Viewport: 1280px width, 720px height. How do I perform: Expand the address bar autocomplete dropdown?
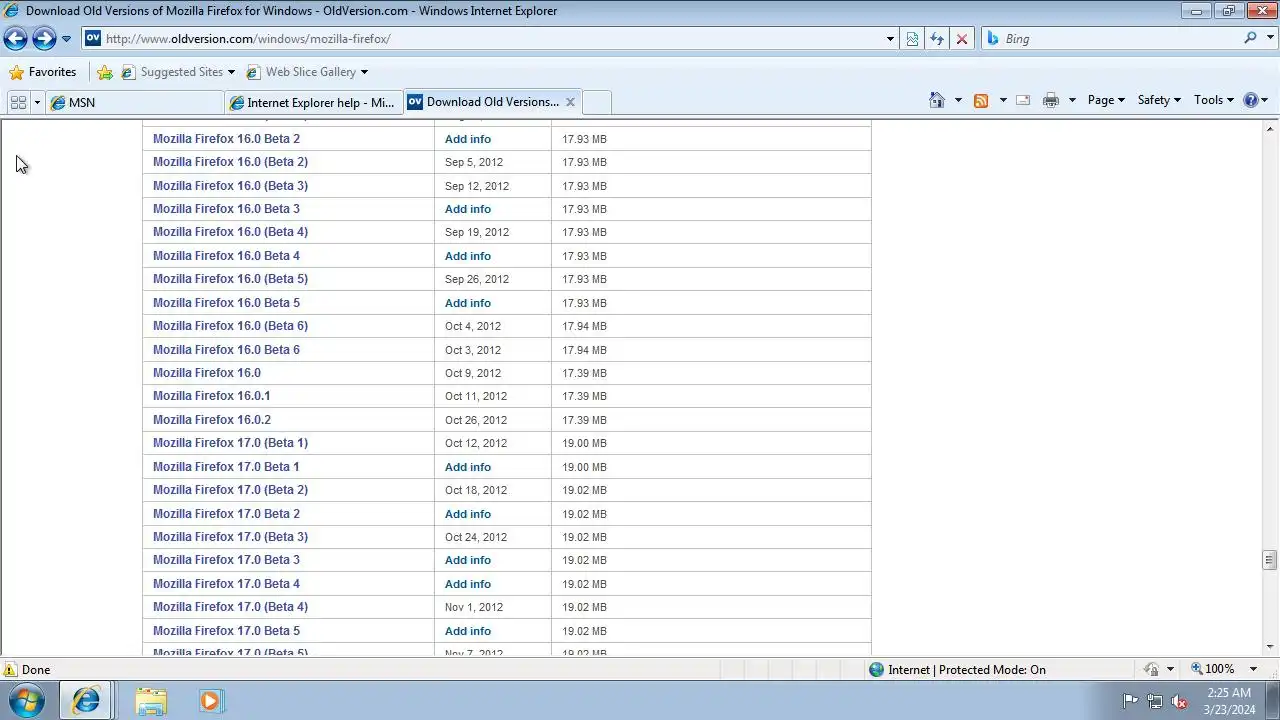click(890, 39)
